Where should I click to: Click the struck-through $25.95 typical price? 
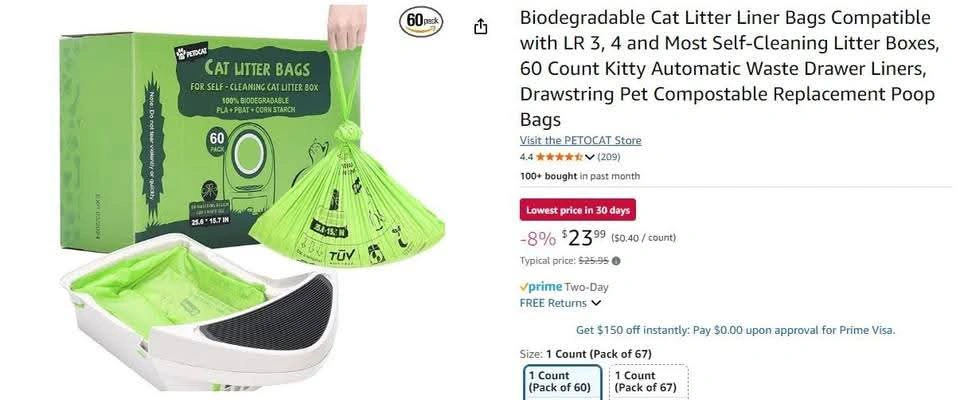pyautogui.click(x=593, y=260)
